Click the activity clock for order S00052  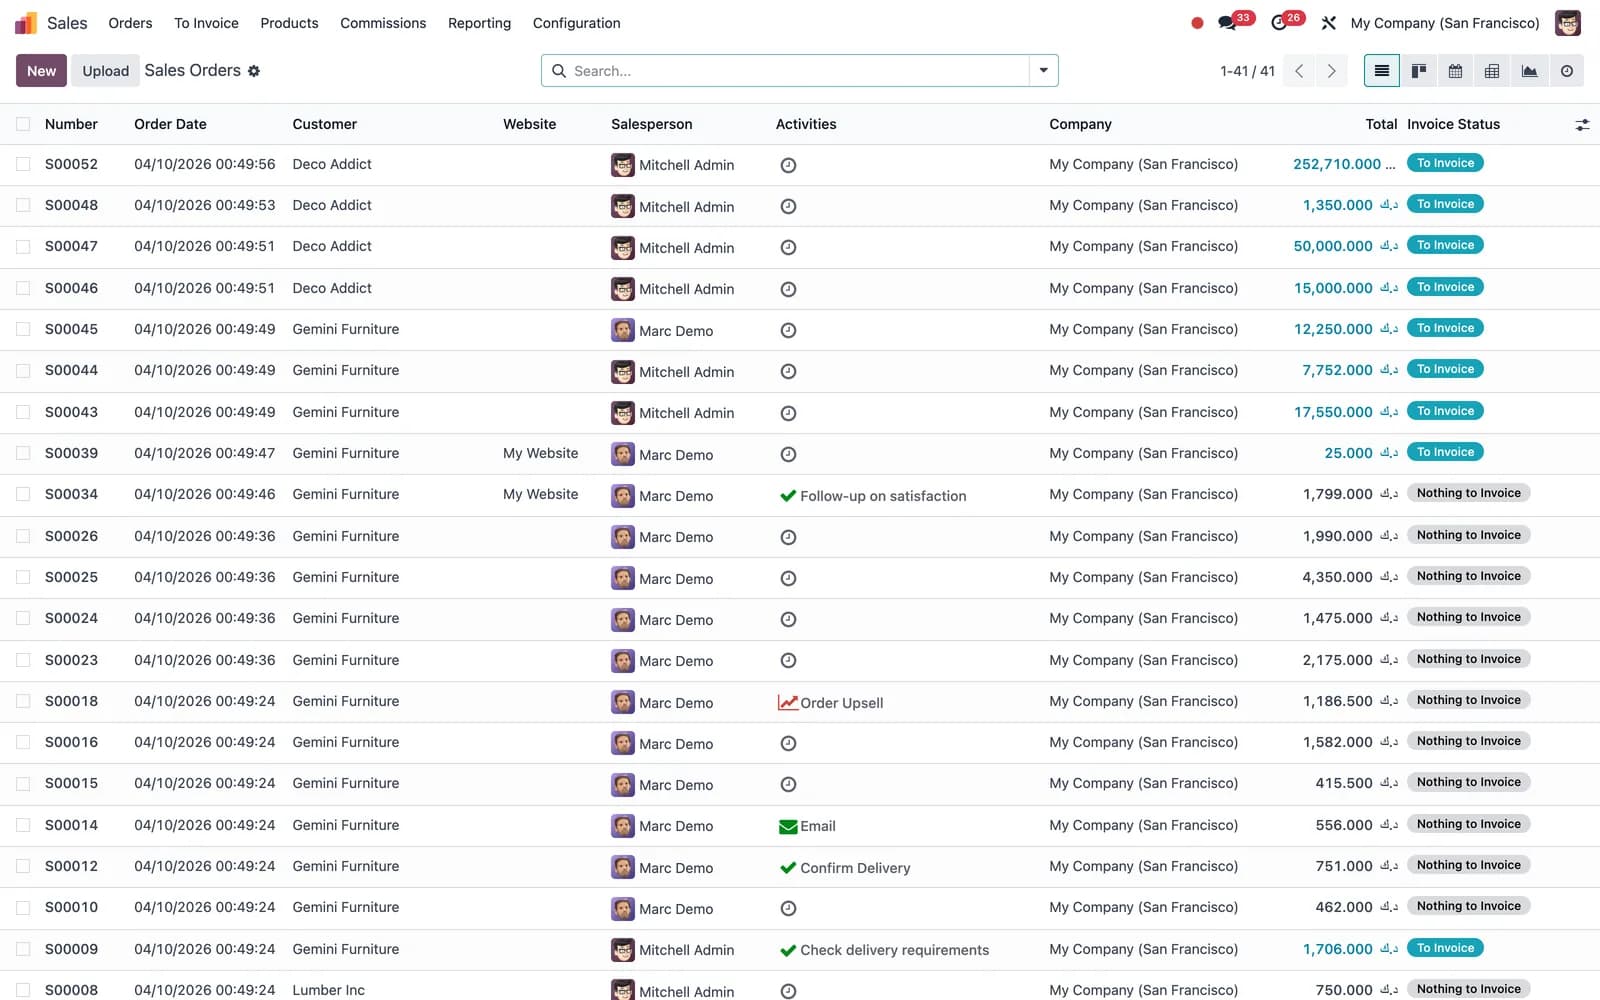[788, 165]
